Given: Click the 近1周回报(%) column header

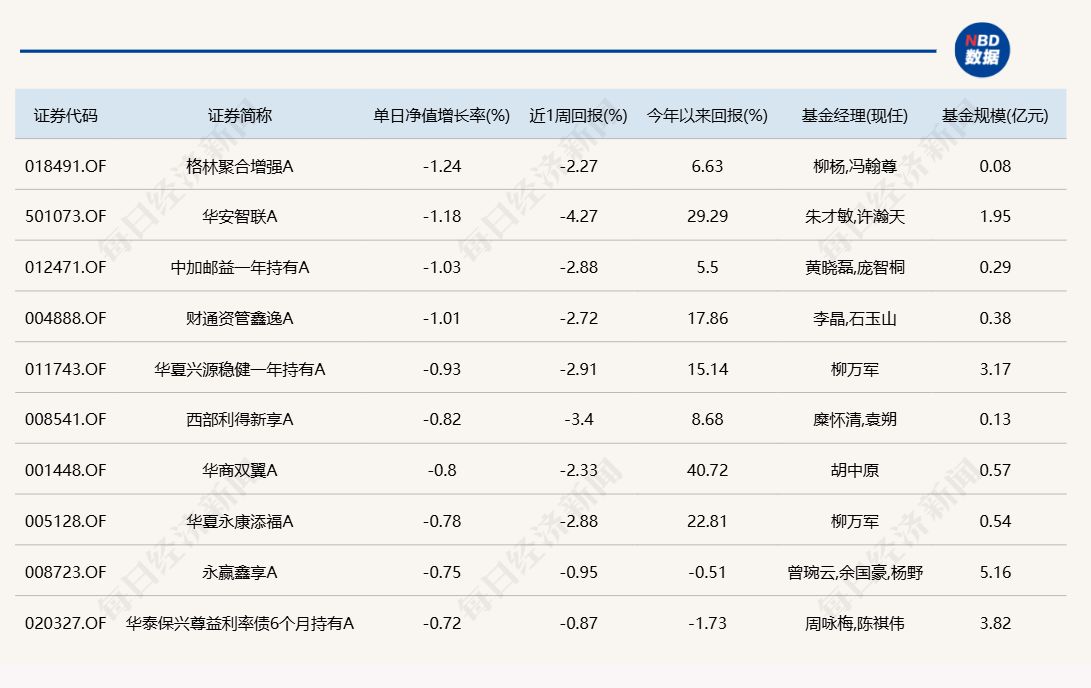Looking at the screenshot, I should pos(578,115).
